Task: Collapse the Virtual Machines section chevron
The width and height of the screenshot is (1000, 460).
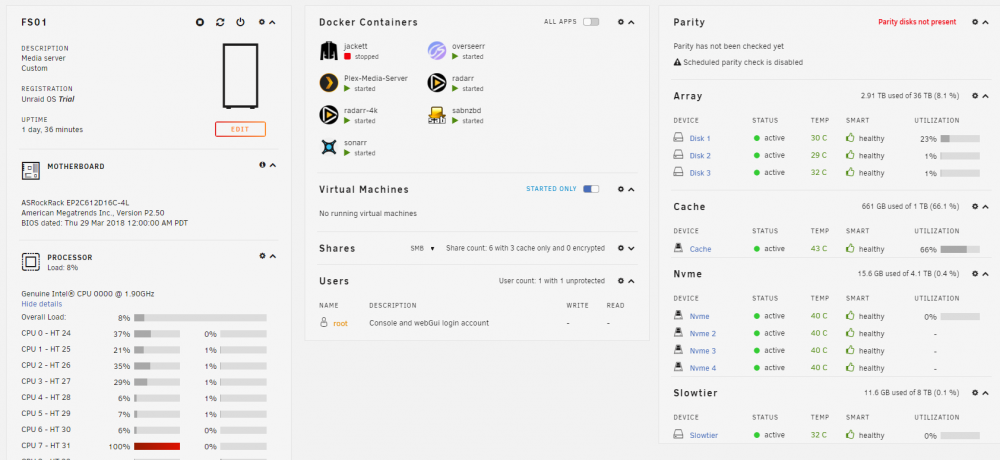Action: pos(631,189)
